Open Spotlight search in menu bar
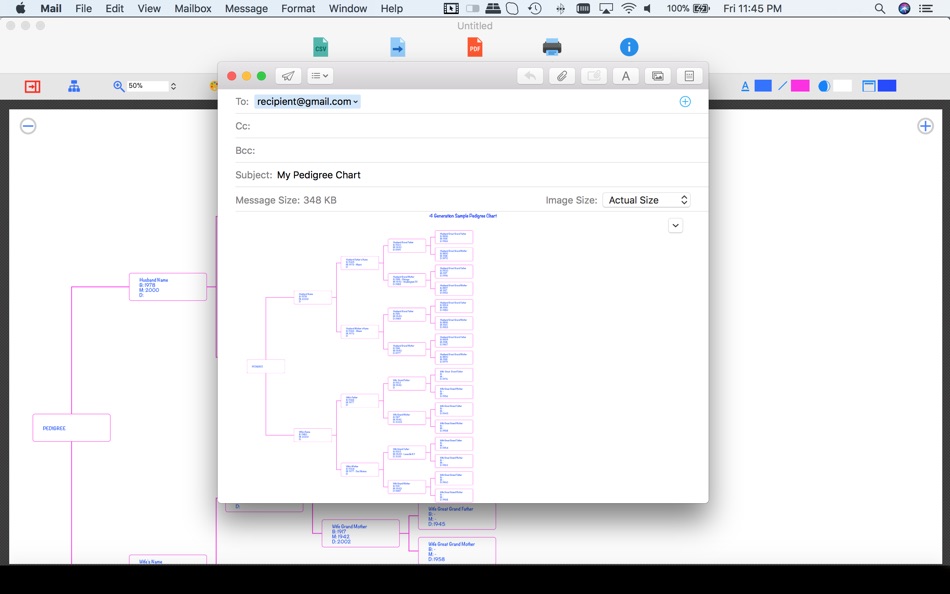Viewport: 950px width, 594px height. click(x=880, y=8)
